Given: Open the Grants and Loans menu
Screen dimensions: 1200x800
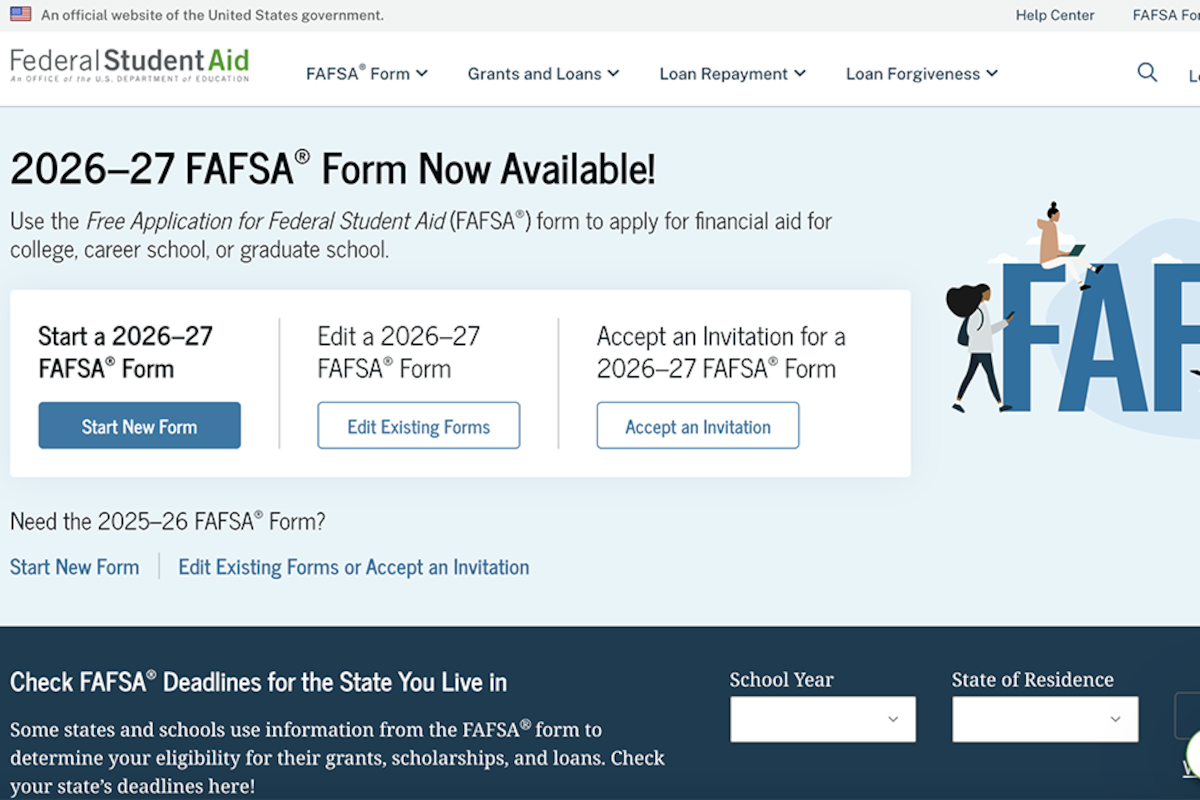Looking at the screenshot, I should tap(543, 73).
